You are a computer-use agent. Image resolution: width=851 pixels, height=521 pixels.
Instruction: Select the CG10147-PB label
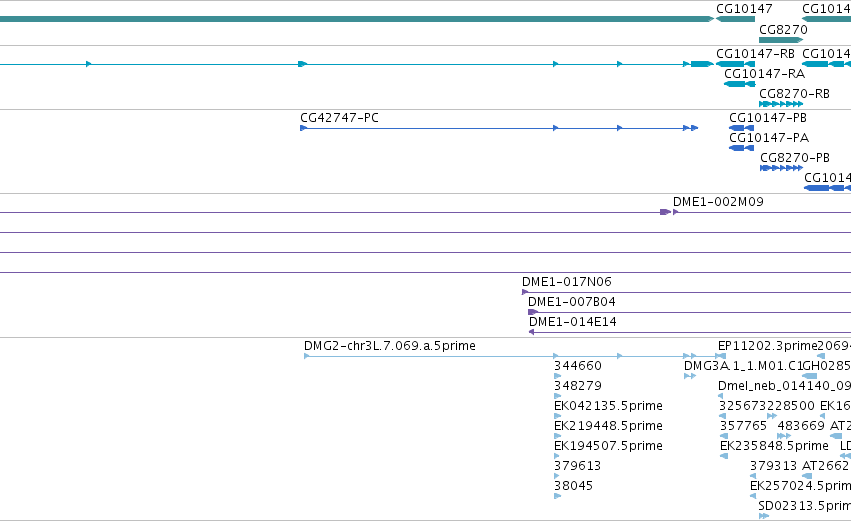(x=768, y=118)
